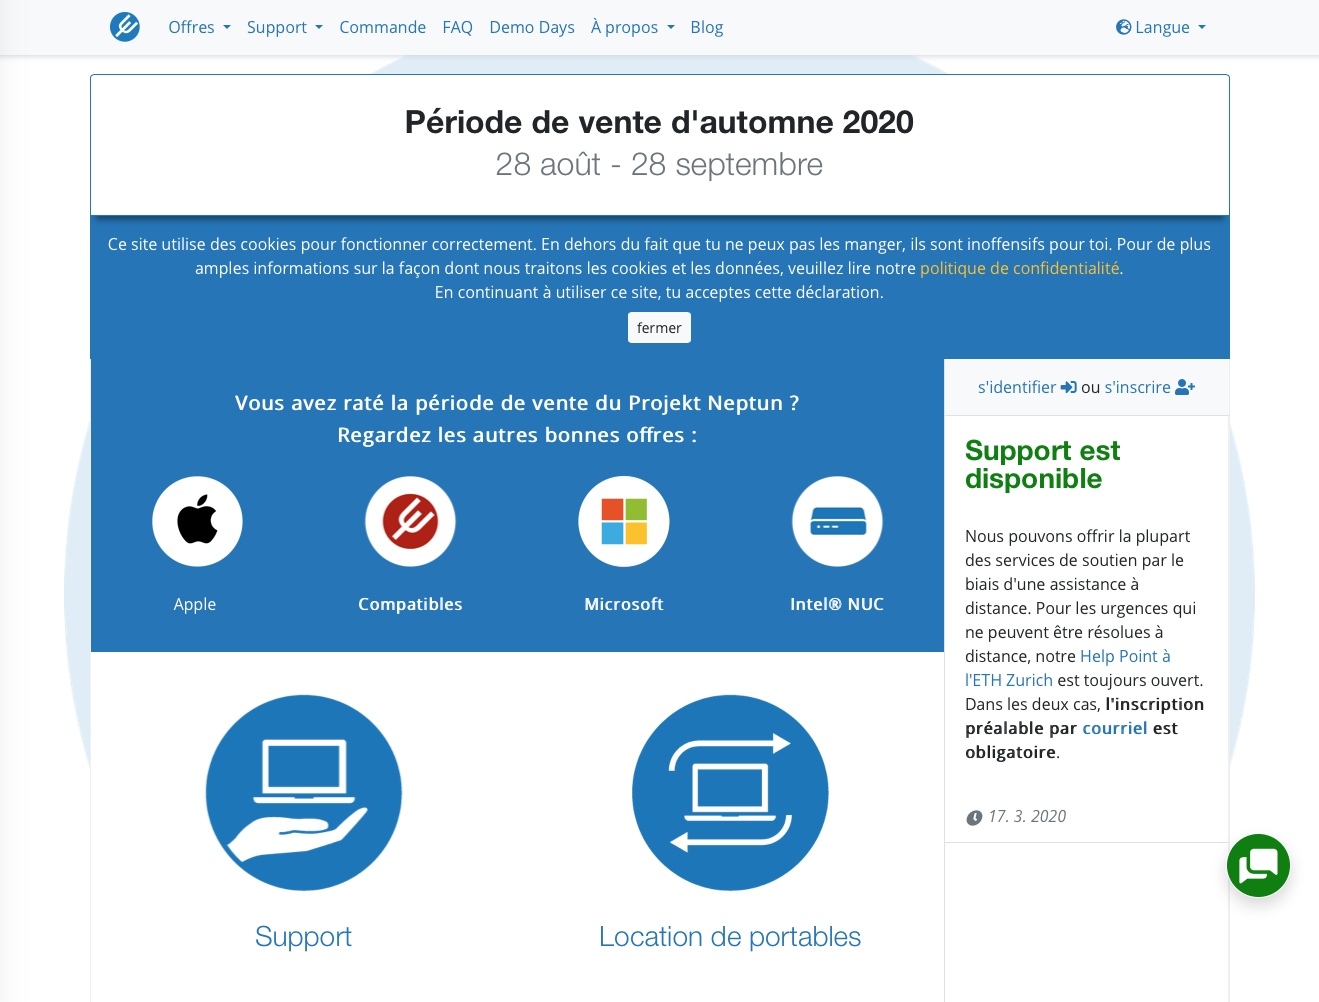The image size is (1319, 1002).
Task: Click the courriel email link
Action: pos(1115,728)
